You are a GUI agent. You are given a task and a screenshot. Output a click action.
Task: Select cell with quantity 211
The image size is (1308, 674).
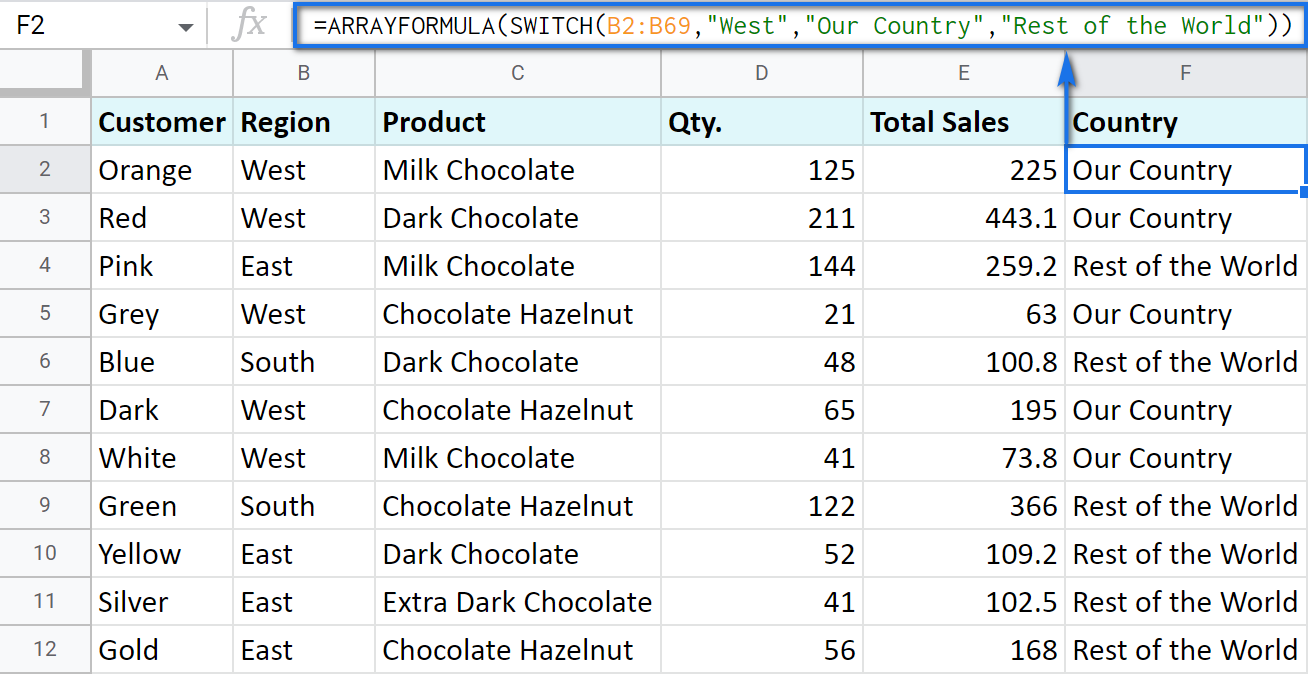762,218
